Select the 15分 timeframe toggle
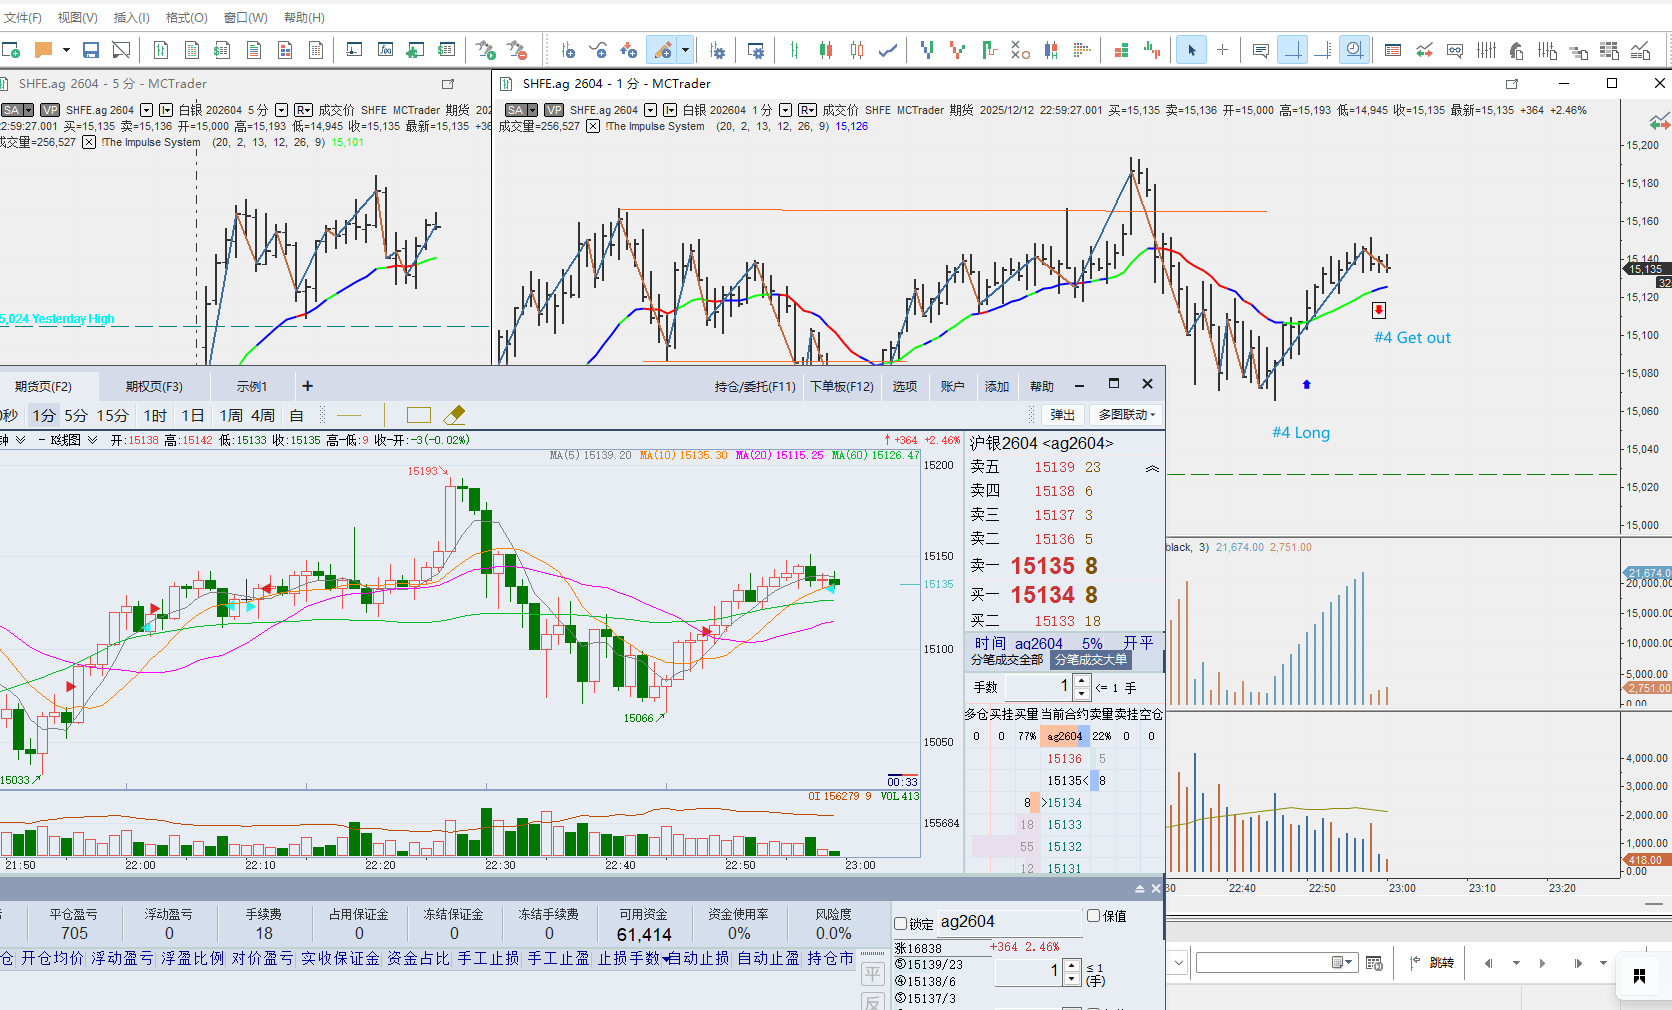1672x1010 pixels. pos(112,415)
